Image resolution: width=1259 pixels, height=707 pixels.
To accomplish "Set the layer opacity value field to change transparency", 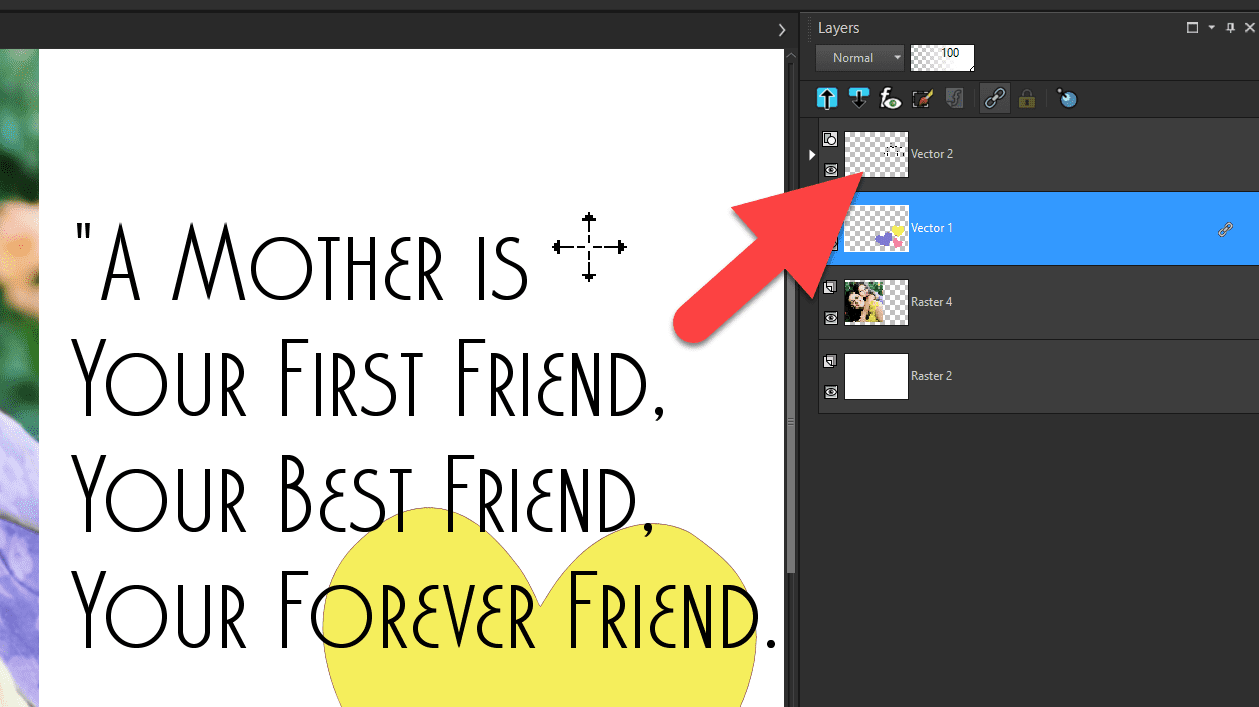I will pyautogui.click(x=941, y=57).
